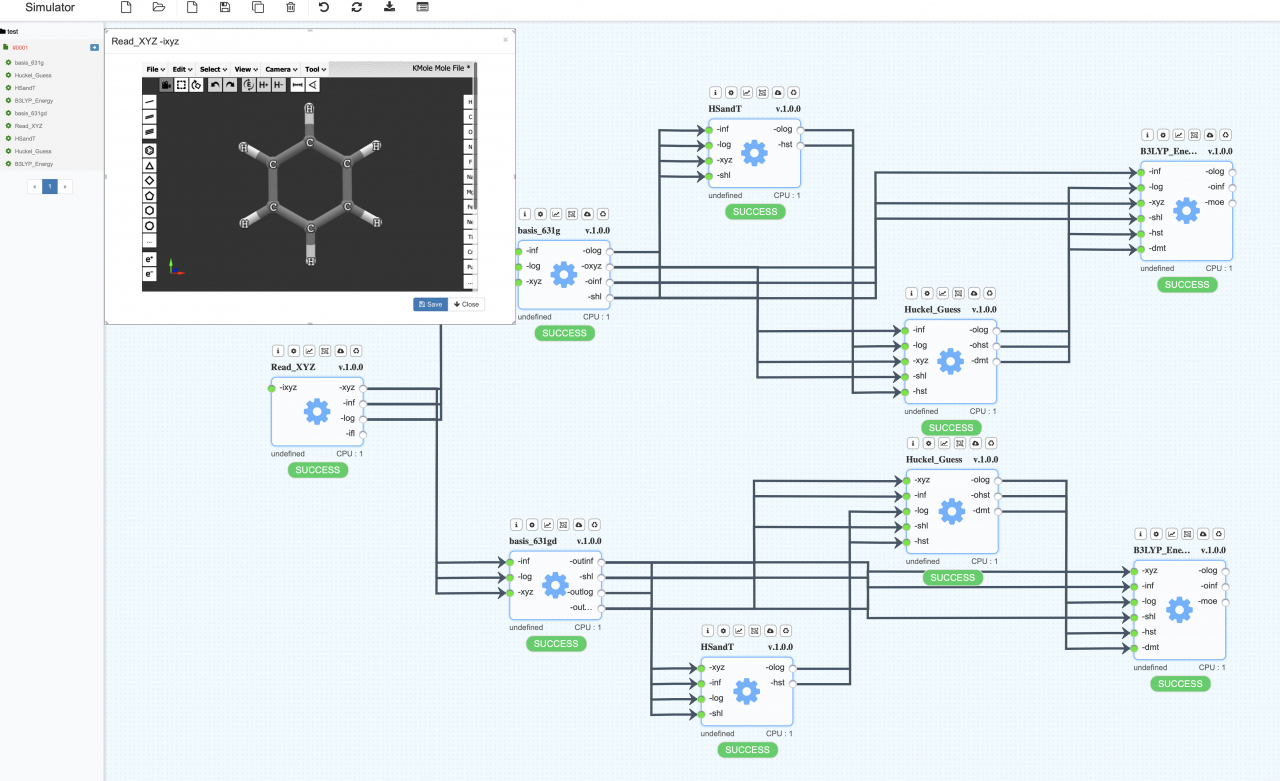This screenshot has height=781, width=1280.
Task: Select Read_XYZ in the sidebar list
Action: pyautogui.click(x=28, y=126)
